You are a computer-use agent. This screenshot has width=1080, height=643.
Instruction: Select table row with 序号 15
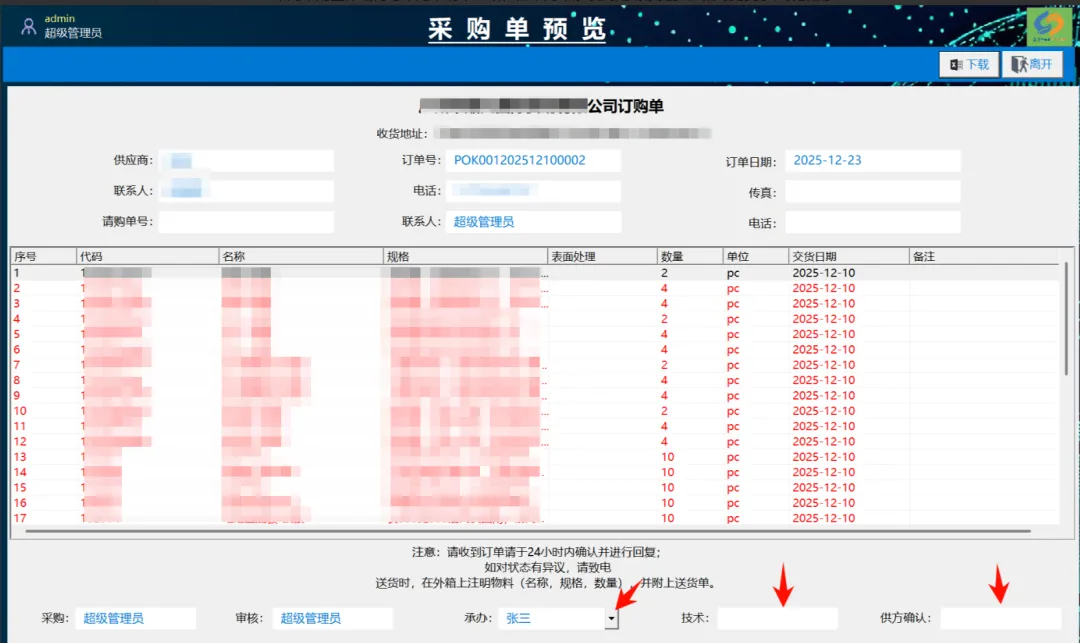[x=535, y=487]
